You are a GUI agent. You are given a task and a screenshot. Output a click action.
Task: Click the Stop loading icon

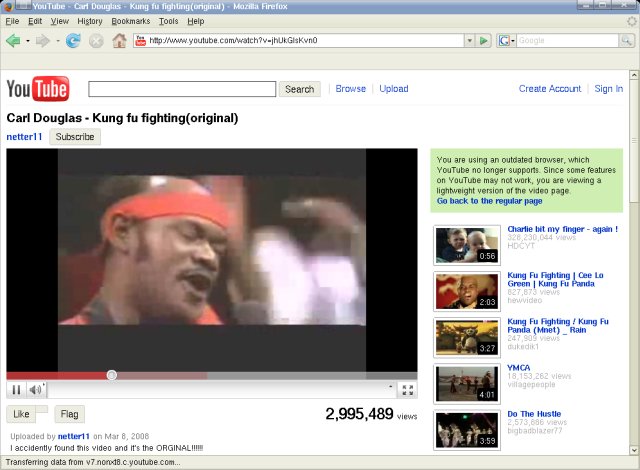coord(96,41)
